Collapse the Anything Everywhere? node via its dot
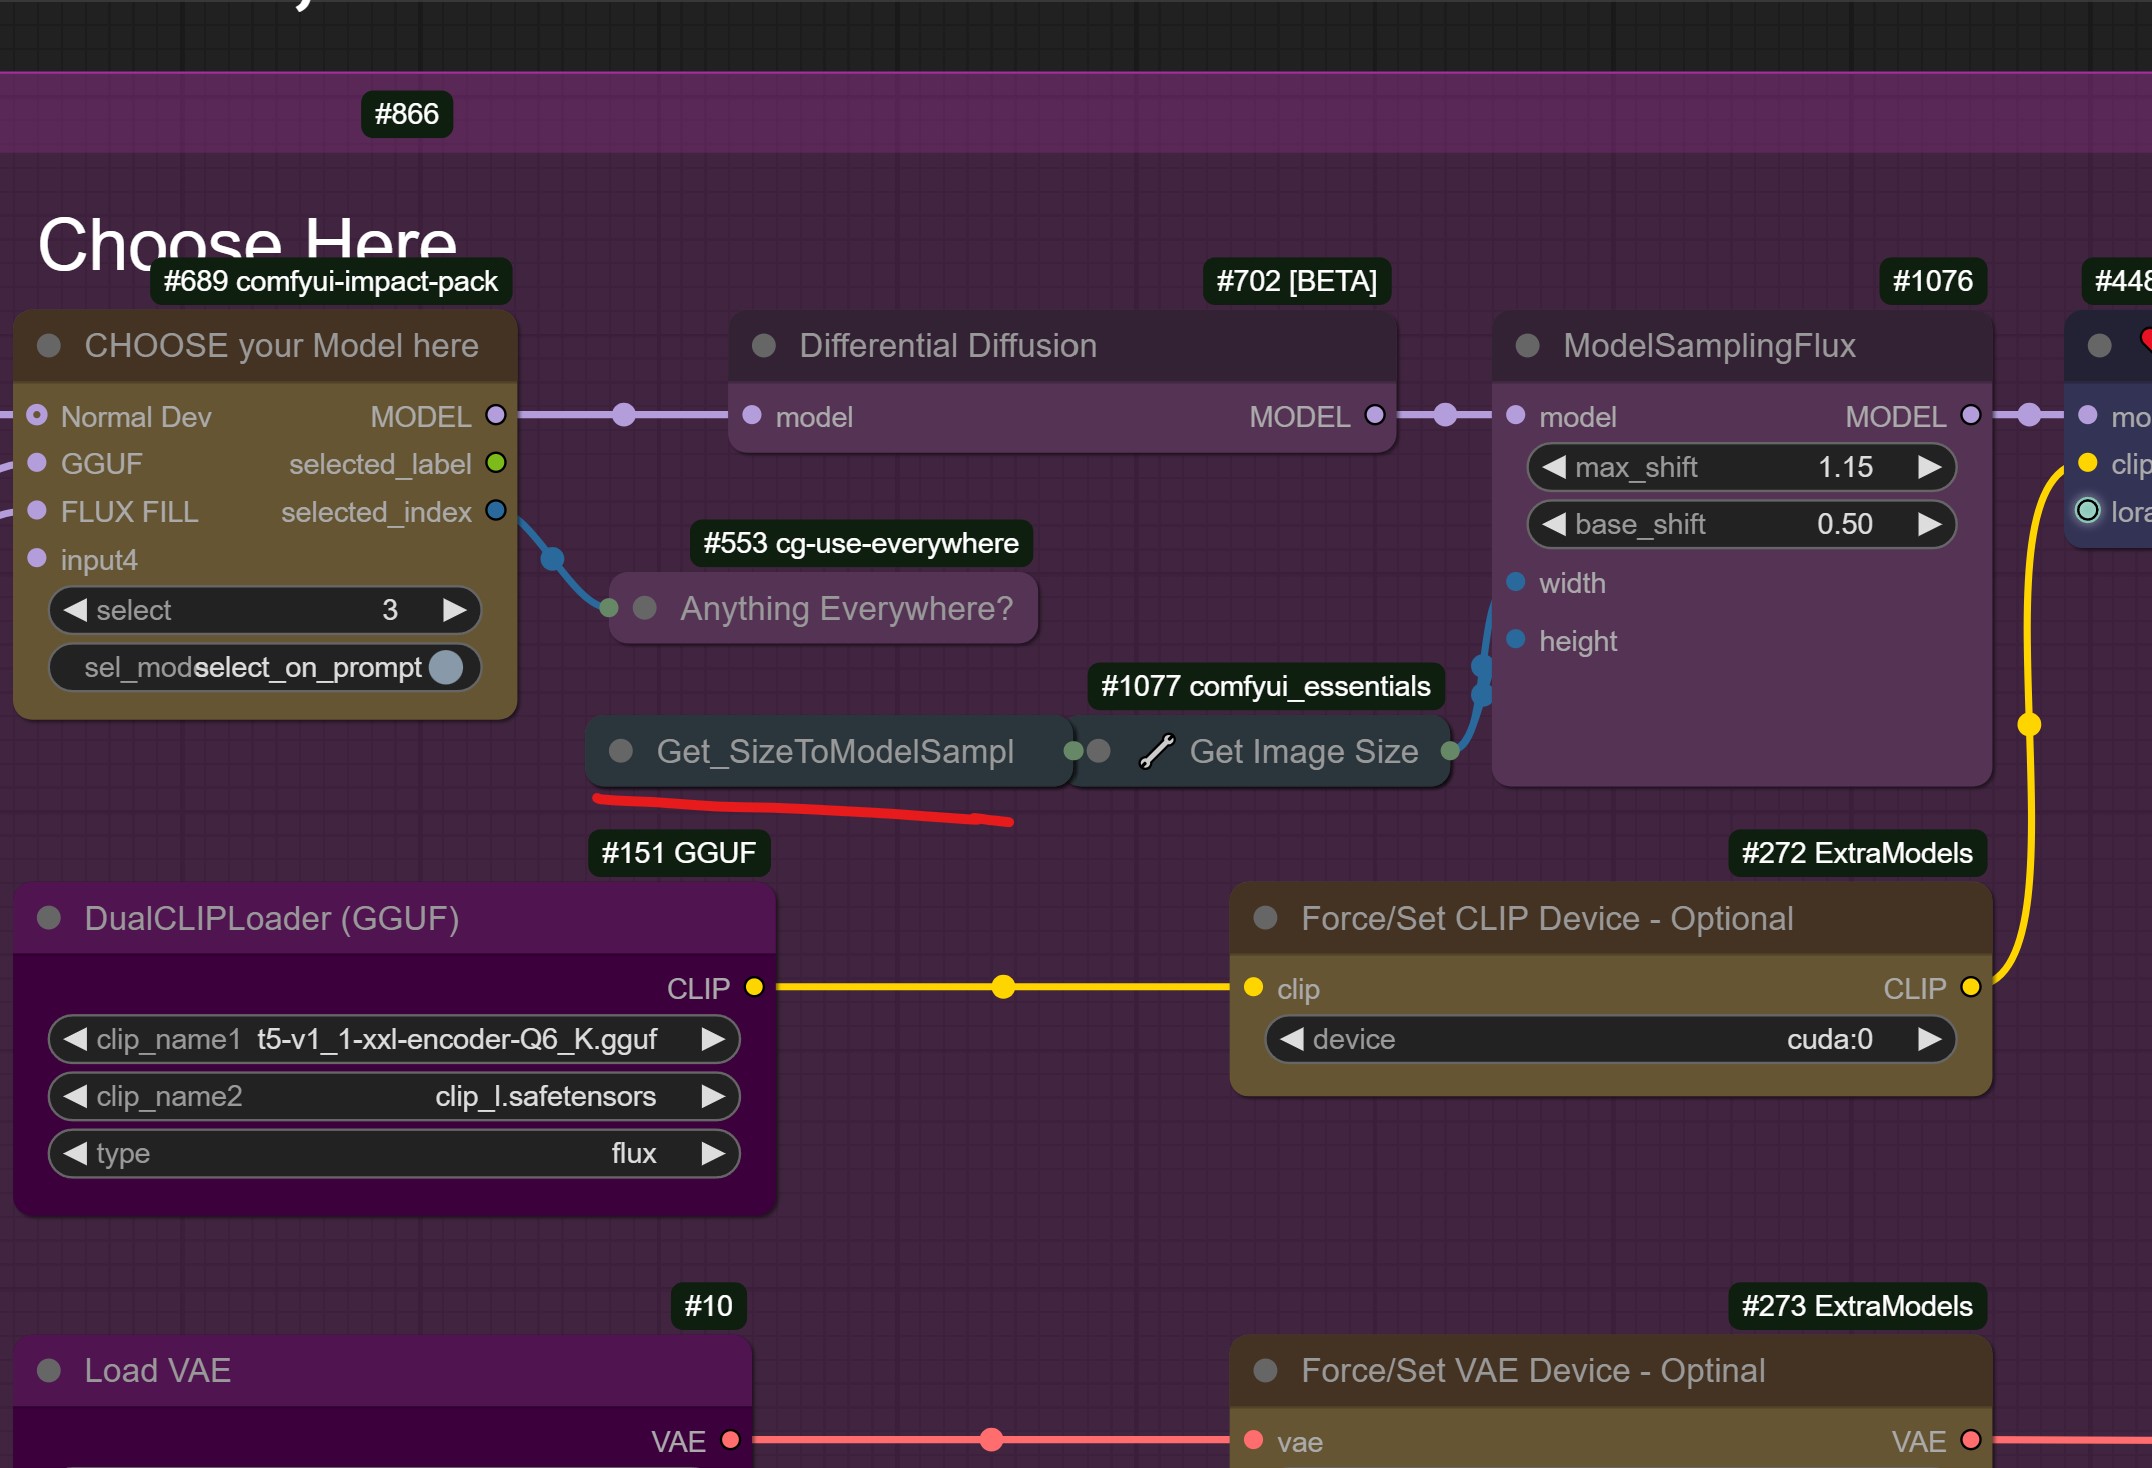The height and width of the screenshot is (1468, 2152). [x=645, y=608]
